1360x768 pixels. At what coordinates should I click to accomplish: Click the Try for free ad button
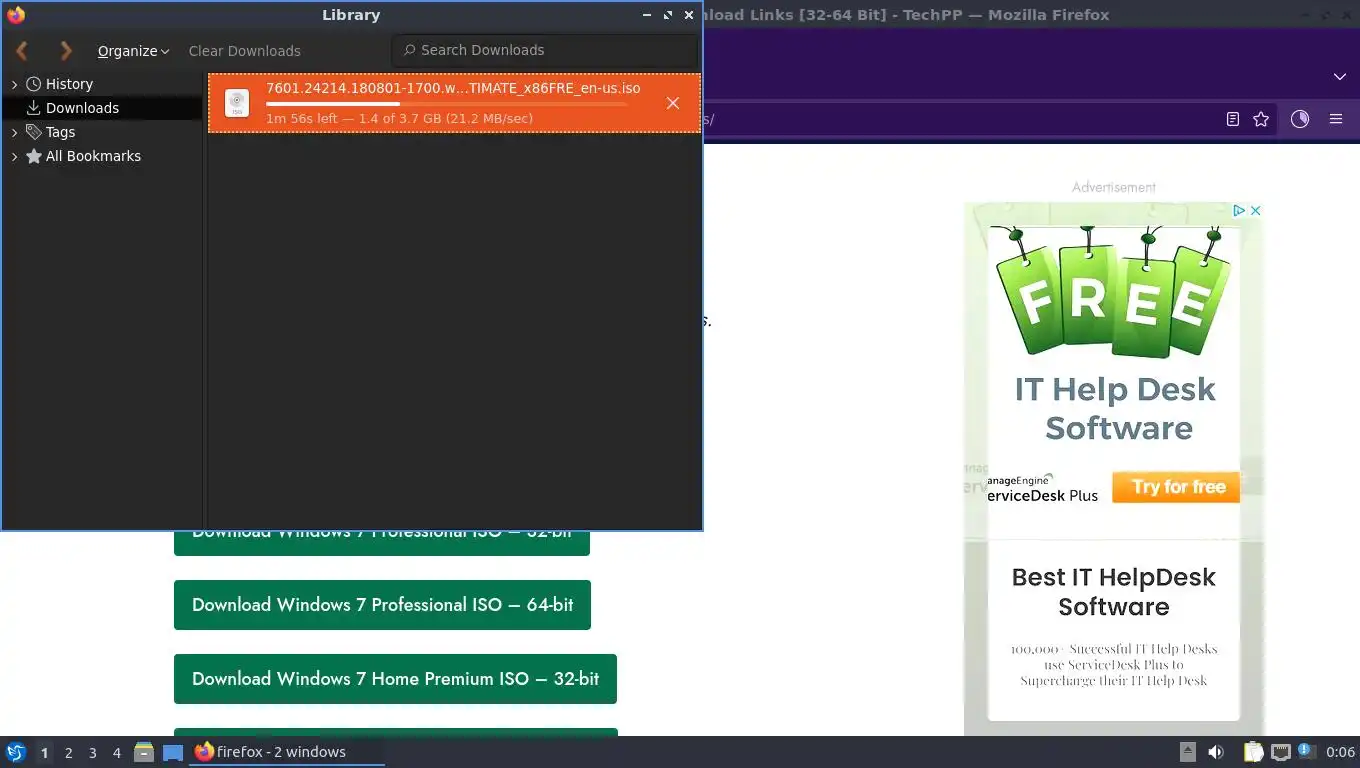(1176, 487)
